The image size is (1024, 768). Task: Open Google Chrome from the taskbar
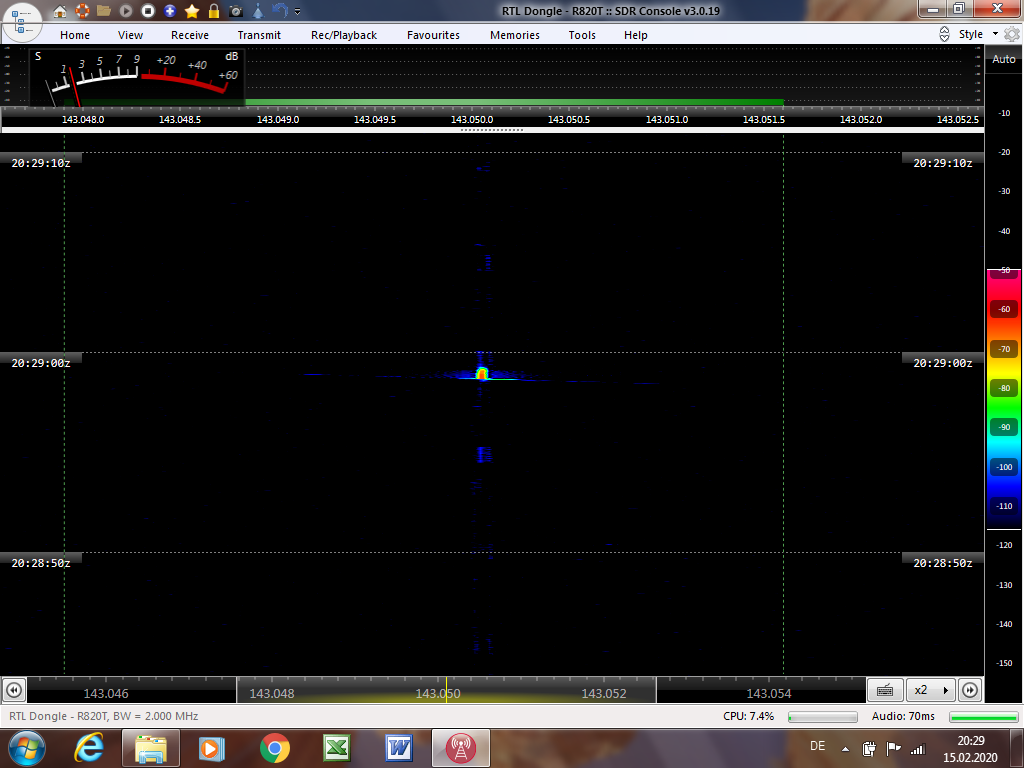[x=275, y=748]
